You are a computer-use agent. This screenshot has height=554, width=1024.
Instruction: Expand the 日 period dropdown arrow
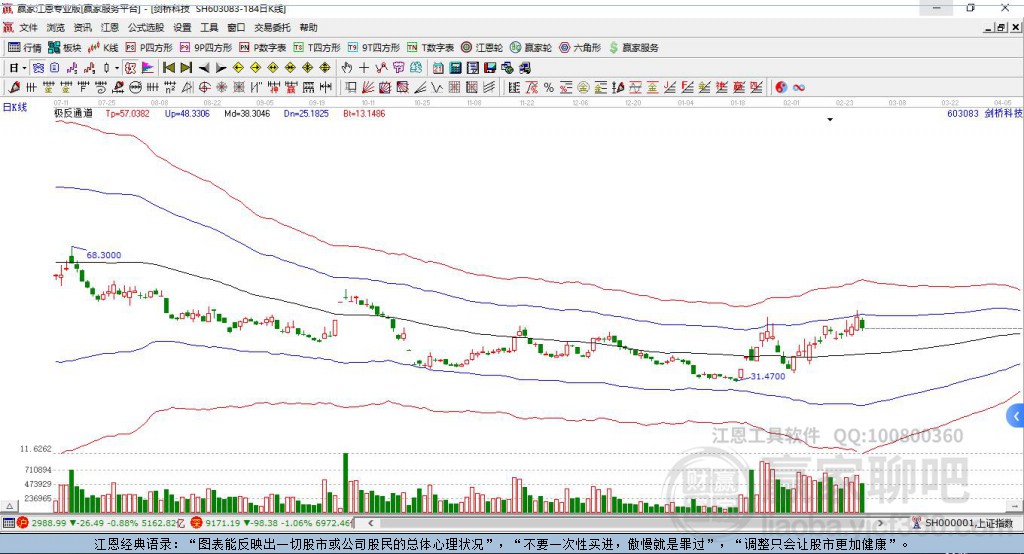[24, 68]
